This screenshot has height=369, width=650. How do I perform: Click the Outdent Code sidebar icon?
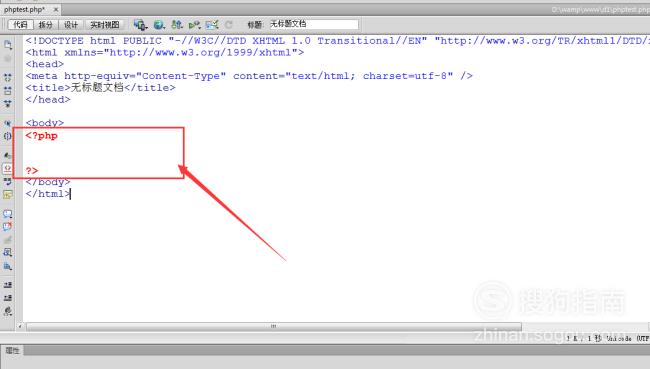[7, 298]
